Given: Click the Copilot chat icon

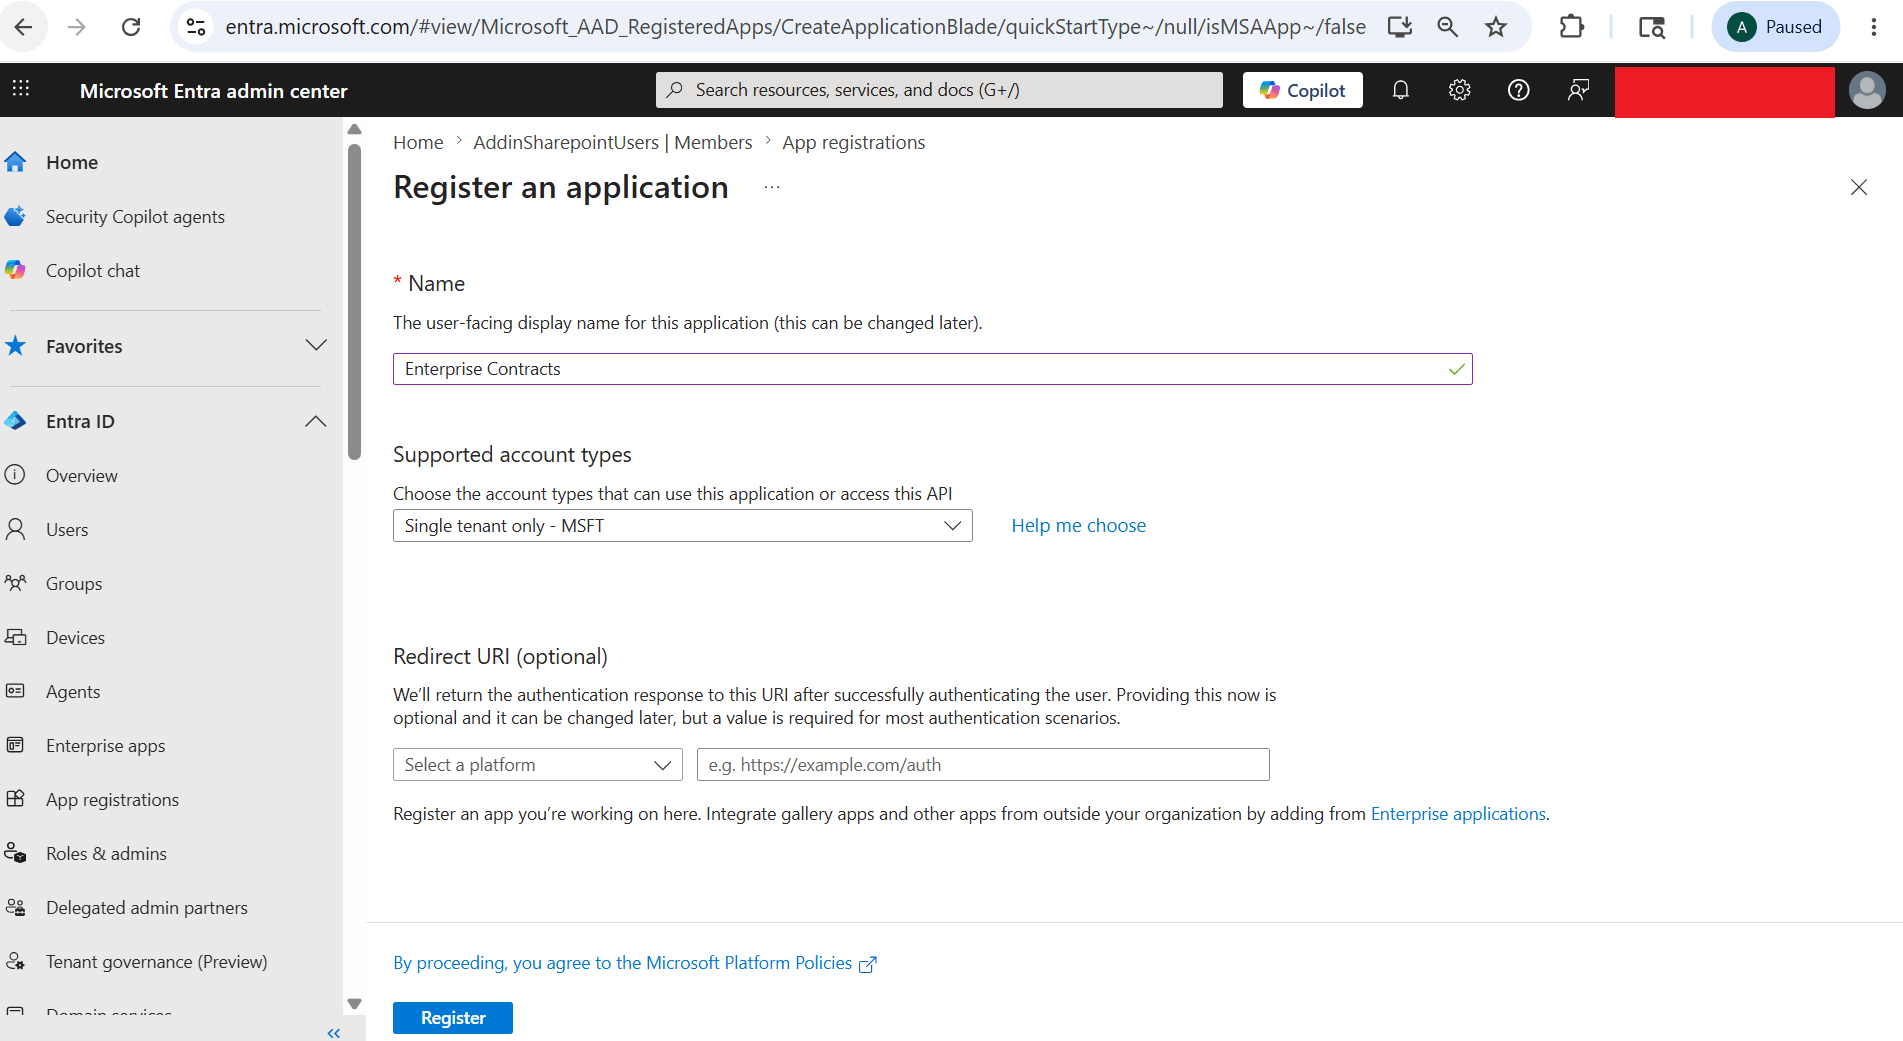Looking at the screenshot, I should pyautogui.click(x=16, y=270).
